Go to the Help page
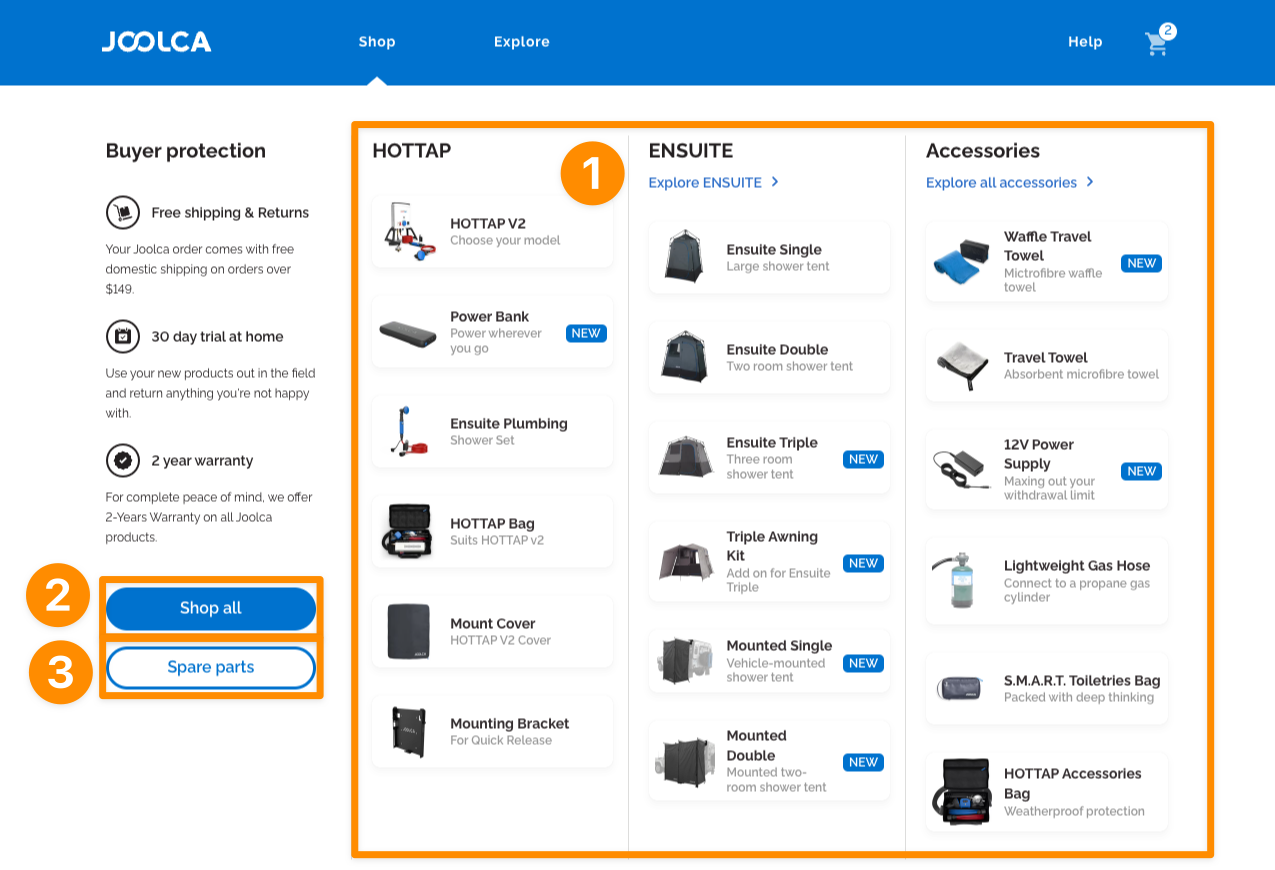Screen dimensions: 1275x870 click(x=1085, y=42)
